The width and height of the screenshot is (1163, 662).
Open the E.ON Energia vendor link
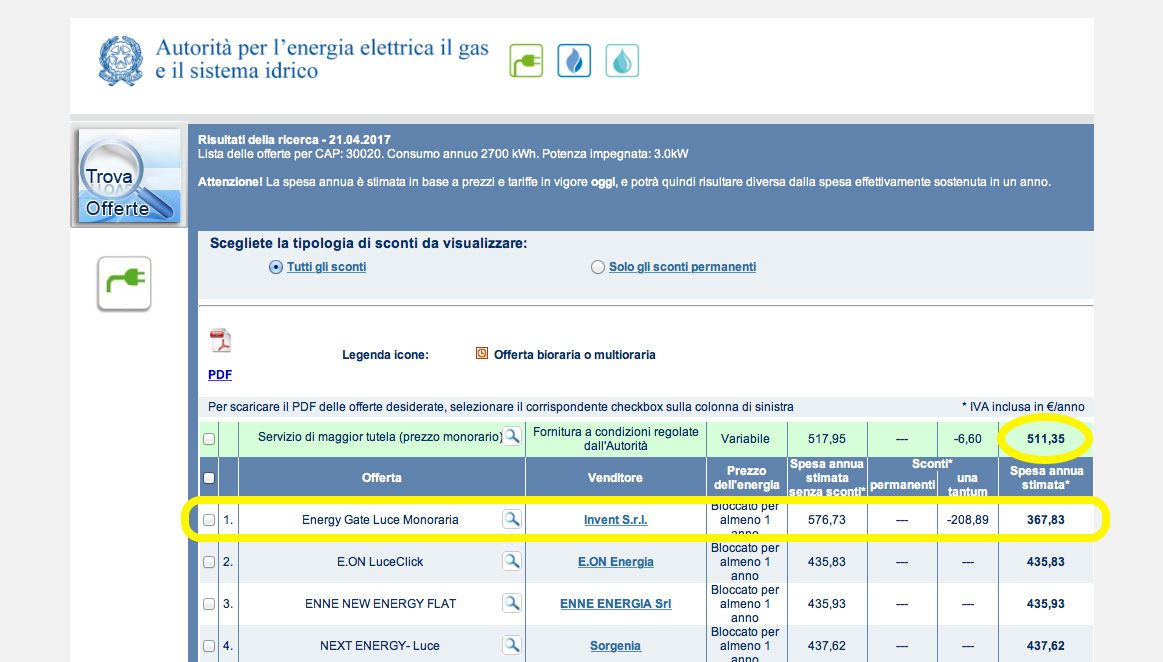click(x=616, y=562)
